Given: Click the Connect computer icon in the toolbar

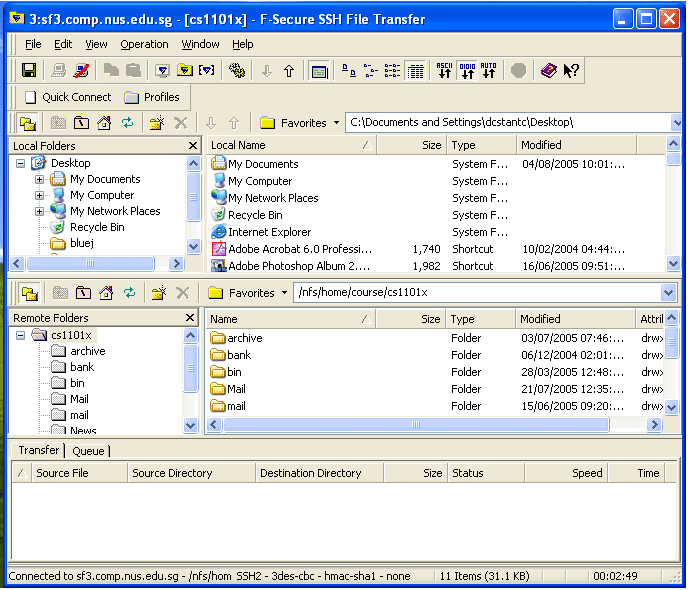Looking at the screenshot, I should click(x=59, y=71).
